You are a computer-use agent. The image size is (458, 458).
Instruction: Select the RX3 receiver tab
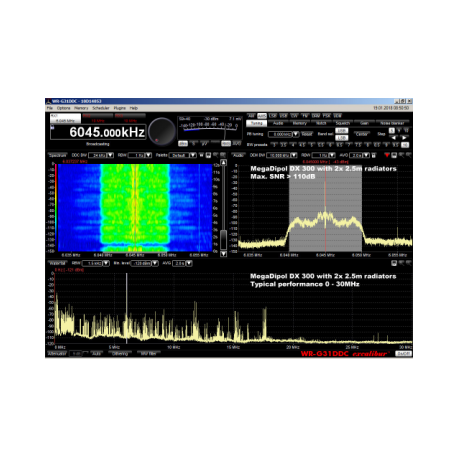click(x=130, y=118)
